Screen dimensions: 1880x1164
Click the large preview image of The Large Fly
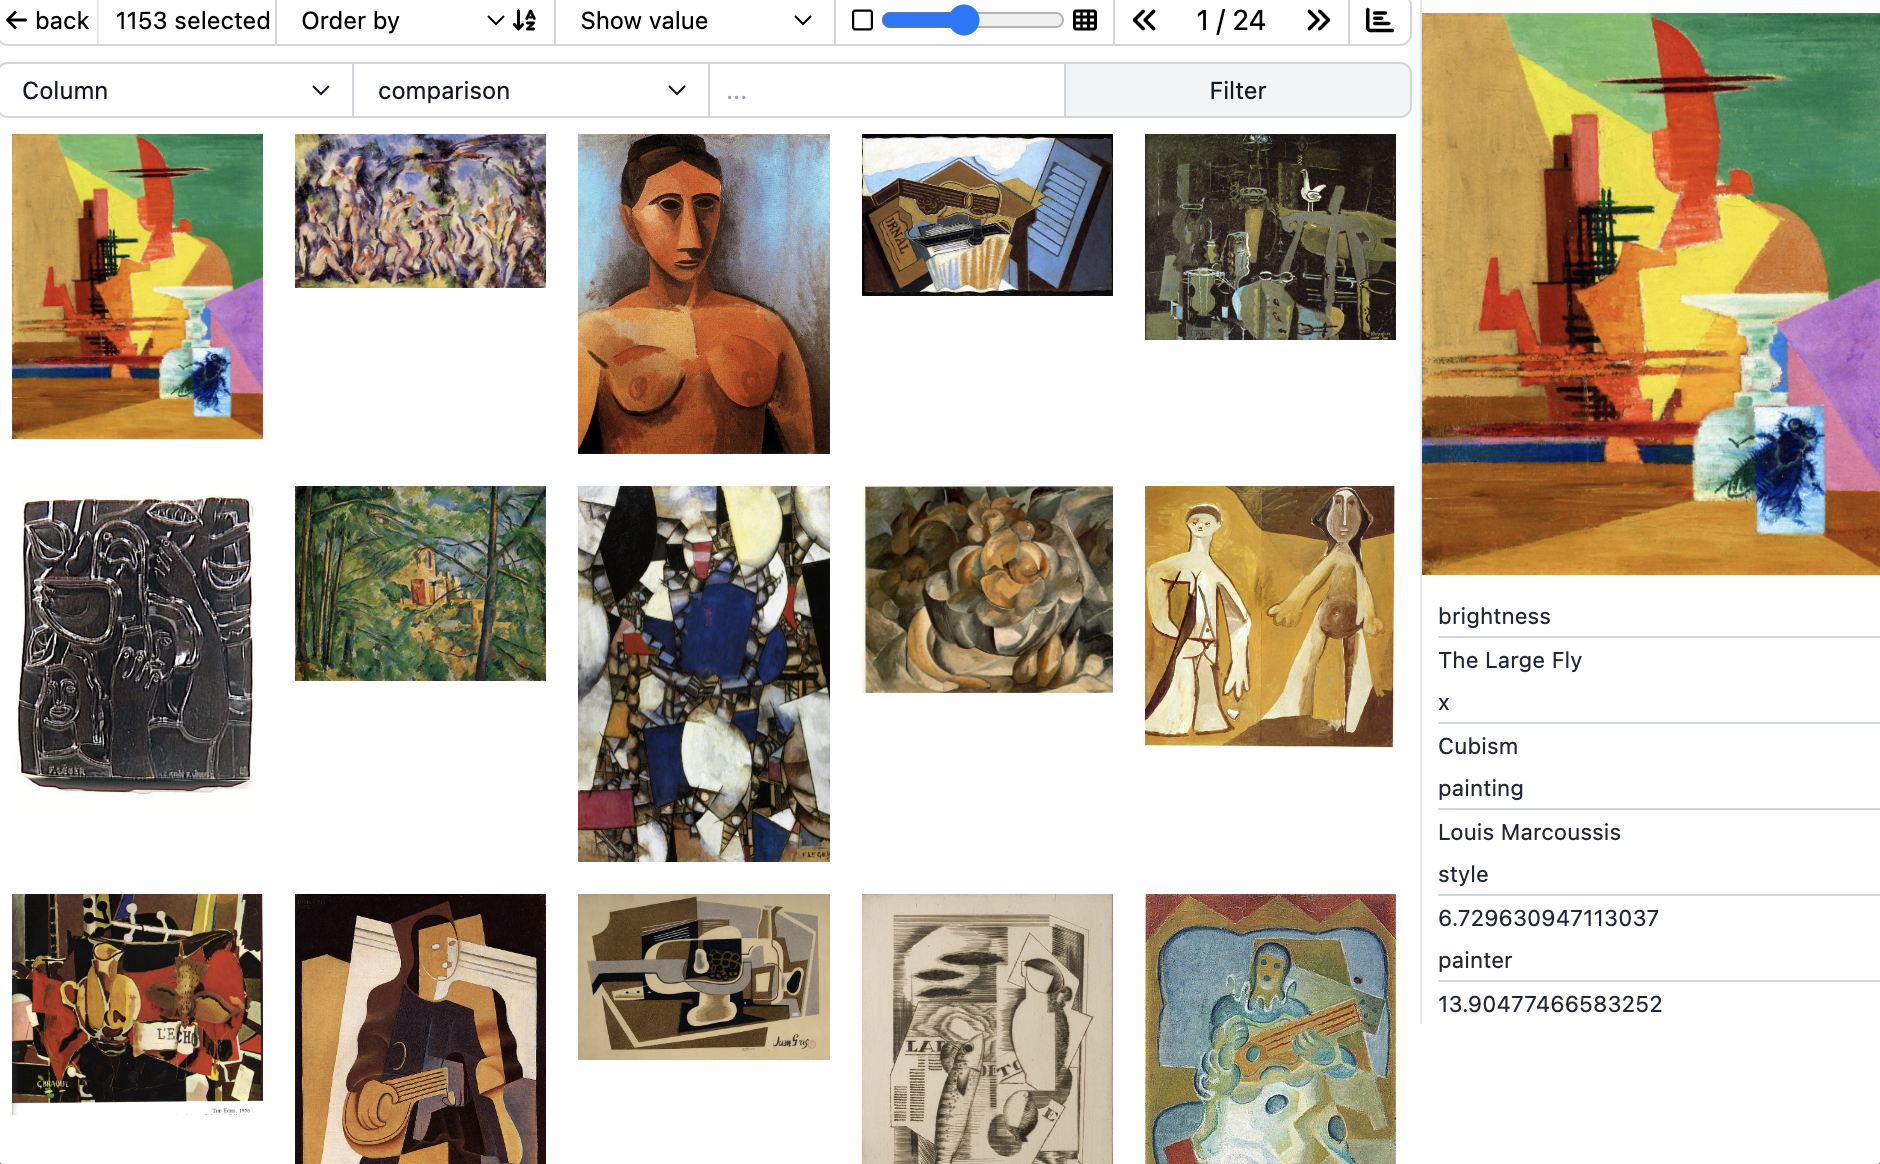1650,294
